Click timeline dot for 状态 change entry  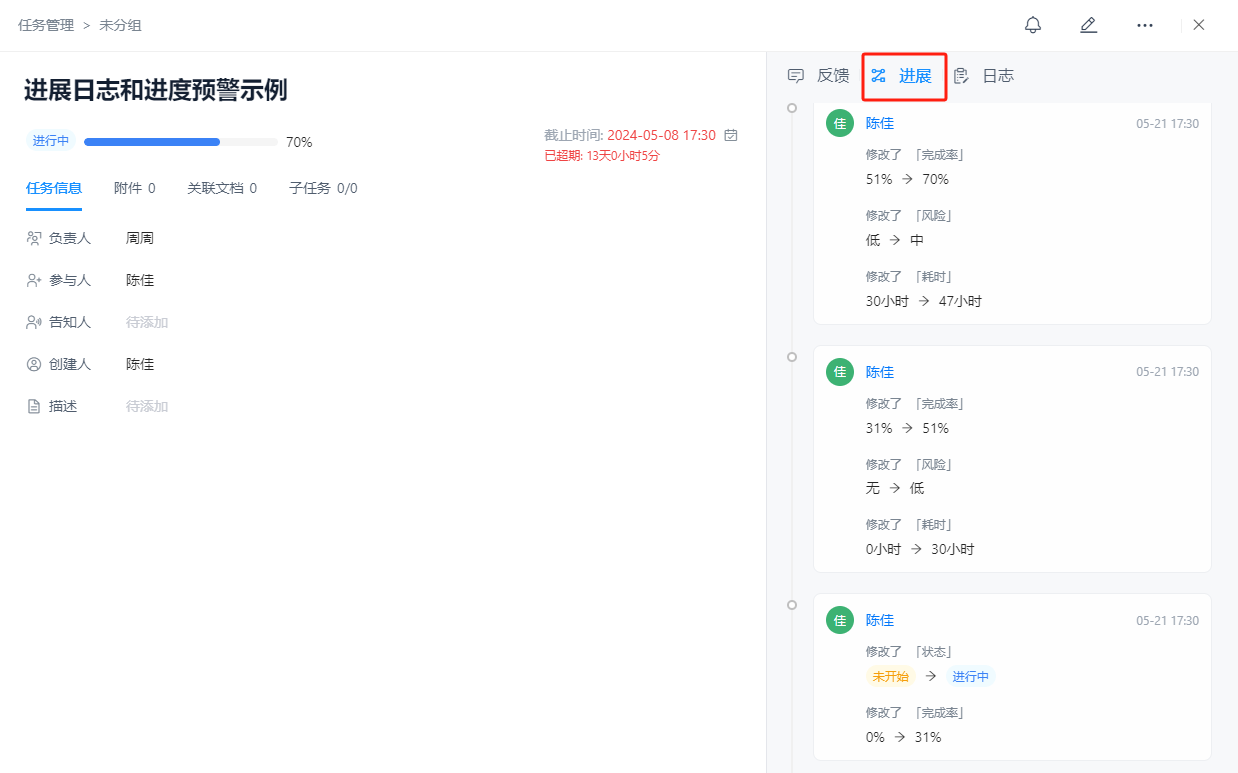click(792, 605)
